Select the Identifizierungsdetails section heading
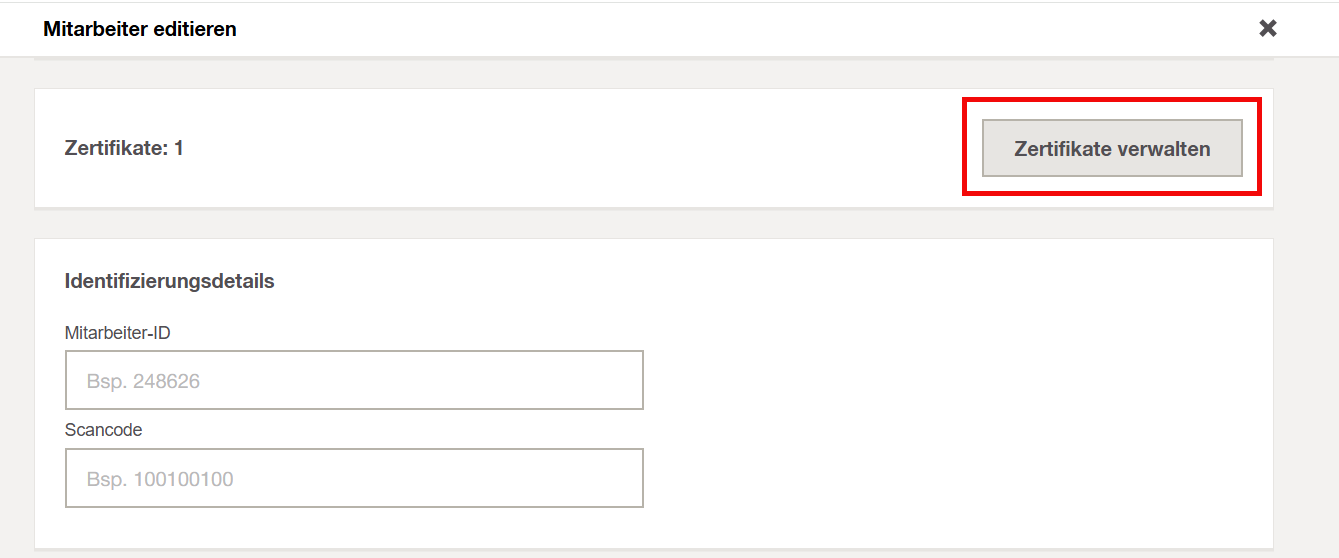The height and width of the screenshot is (558, 1339). pos(170,281)
